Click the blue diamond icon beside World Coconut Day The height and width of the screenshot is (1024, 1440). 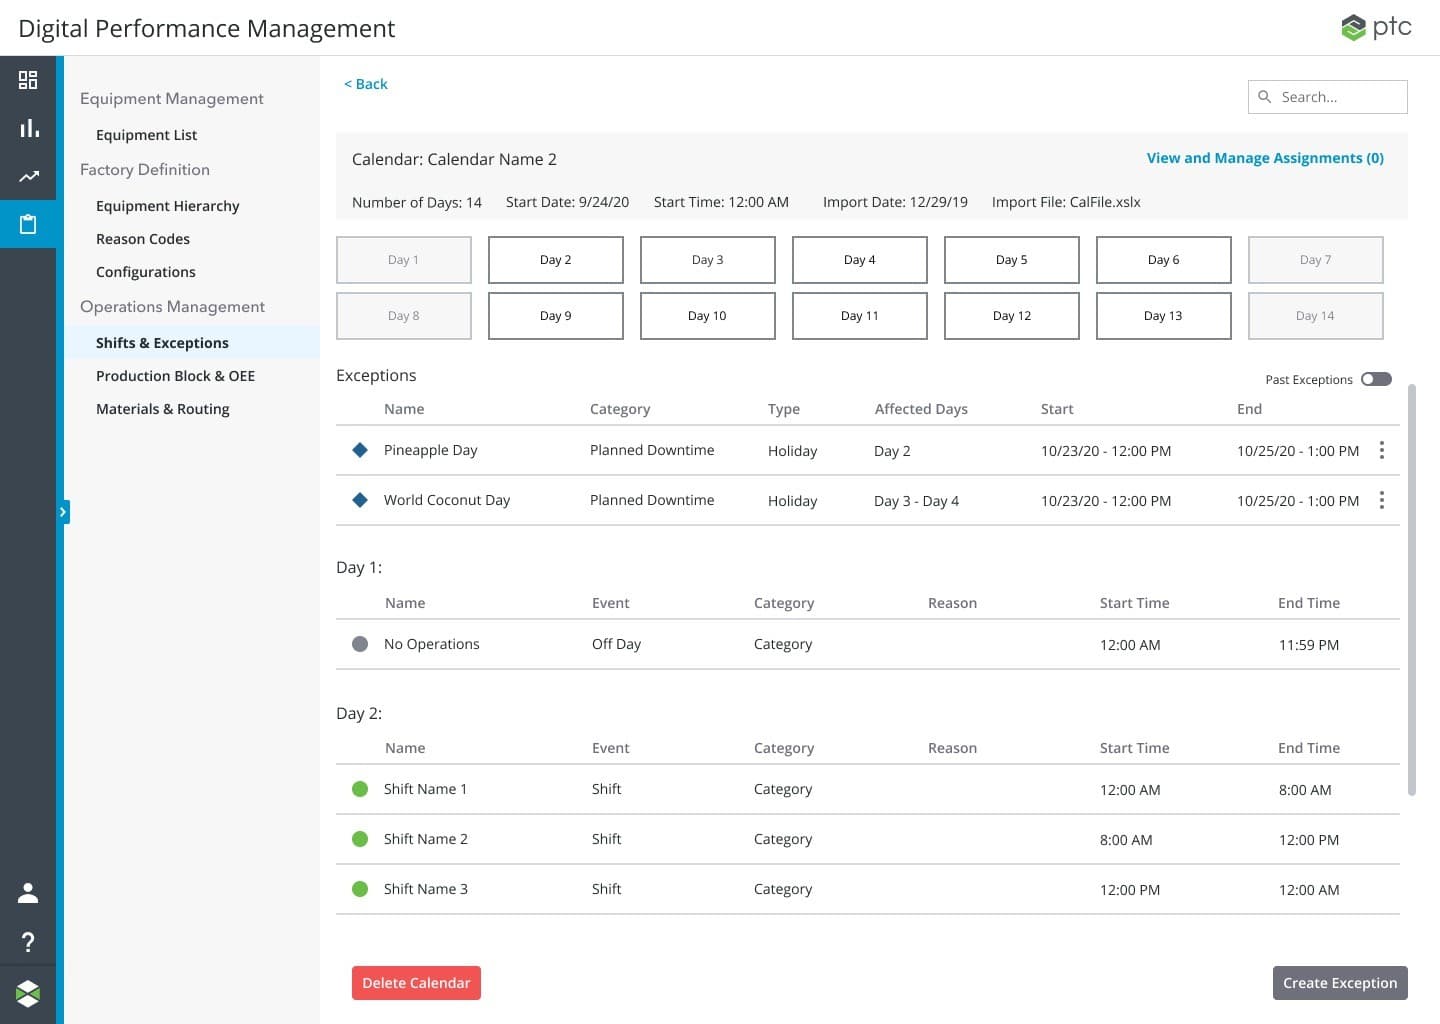tap(360, 500)
